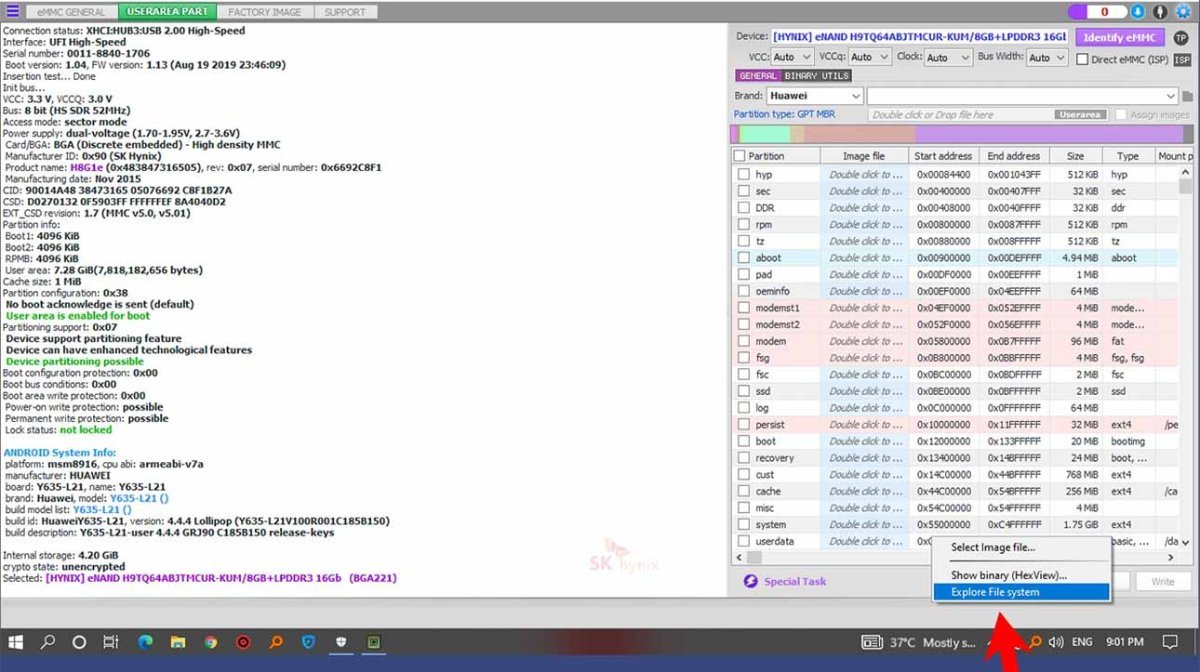Choose Explore File system entry

[x=1021, y=592]
